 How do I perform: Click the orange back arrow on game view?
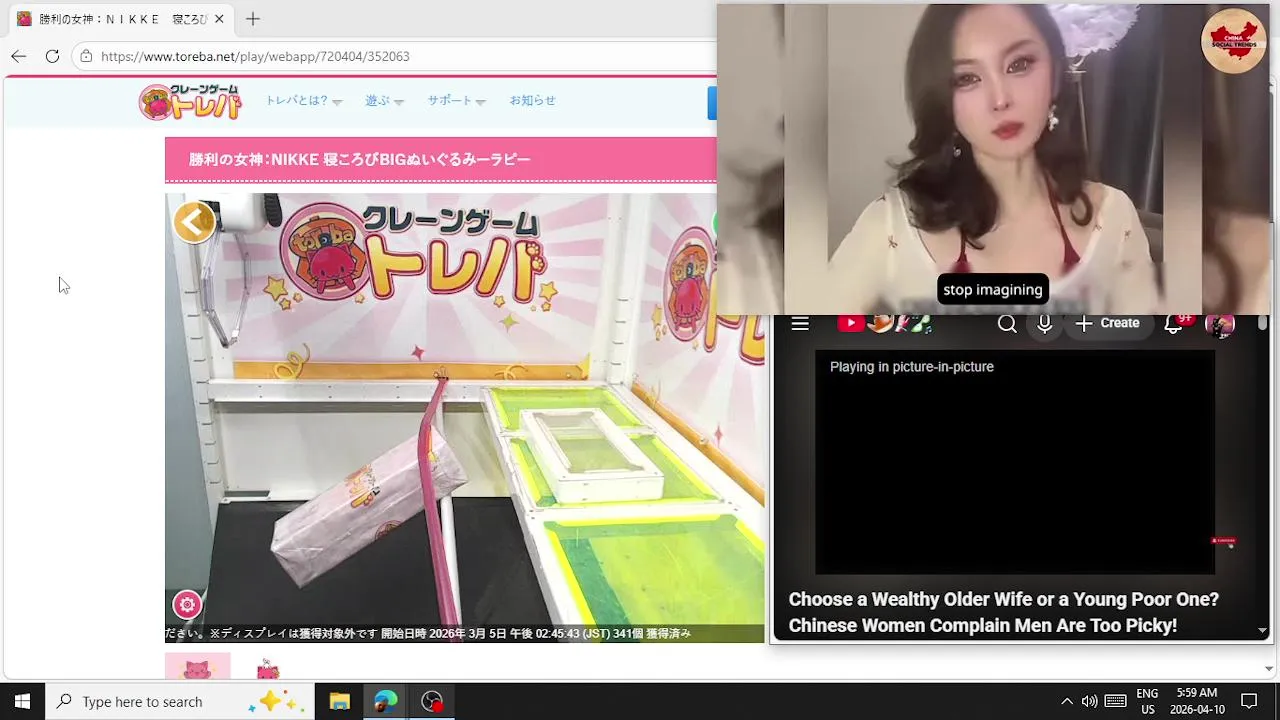pos(194,222)
